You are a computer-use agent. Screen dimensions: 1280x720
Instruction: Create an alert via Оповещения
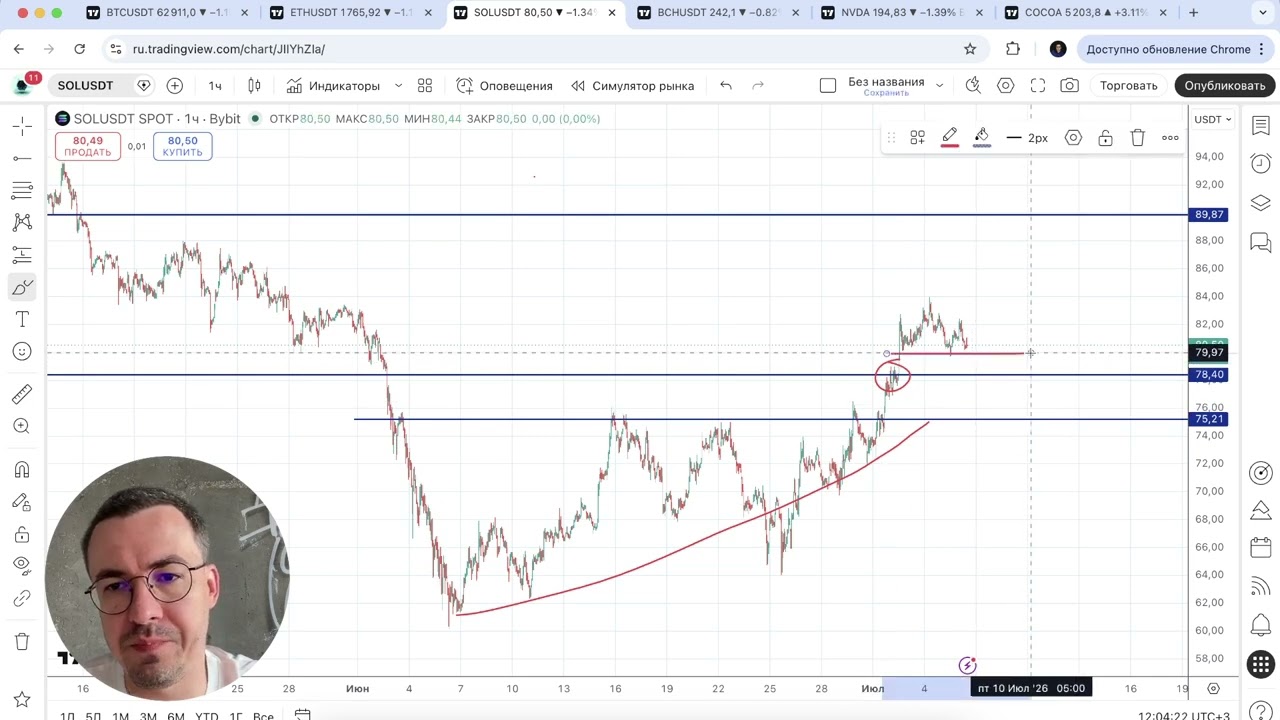coord(505,85)
